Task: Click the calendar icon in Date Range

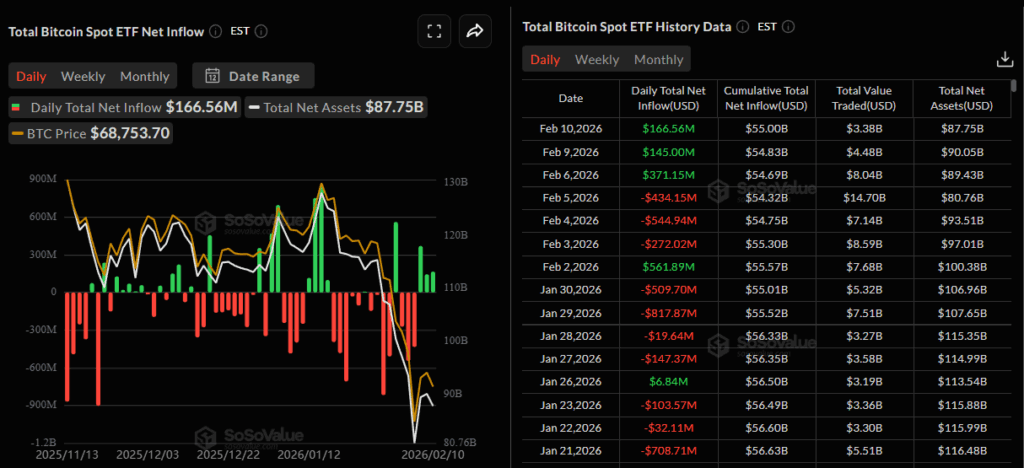Action: click(212, 76)
